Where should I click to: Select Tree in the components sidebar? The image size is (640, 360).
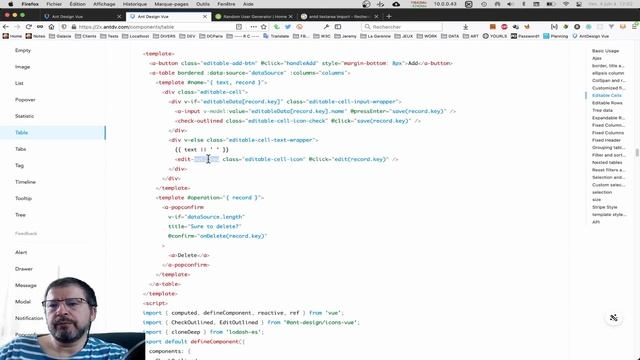[x=20, y=215]
